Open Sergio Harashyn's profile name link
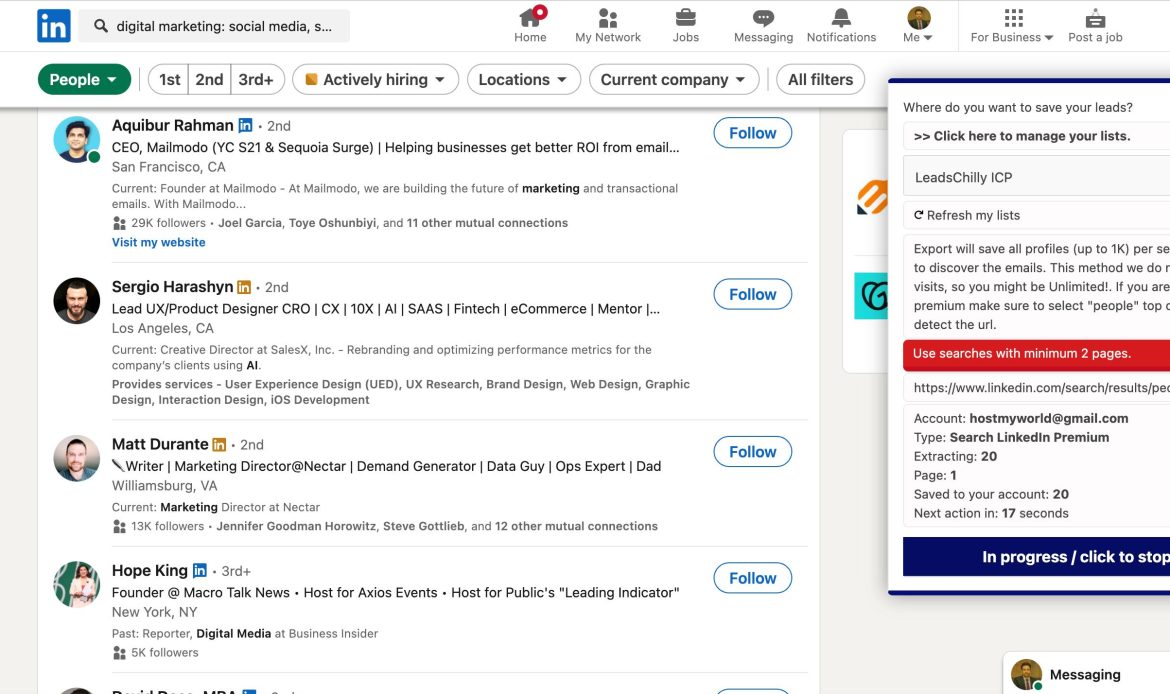 point(172,287)
